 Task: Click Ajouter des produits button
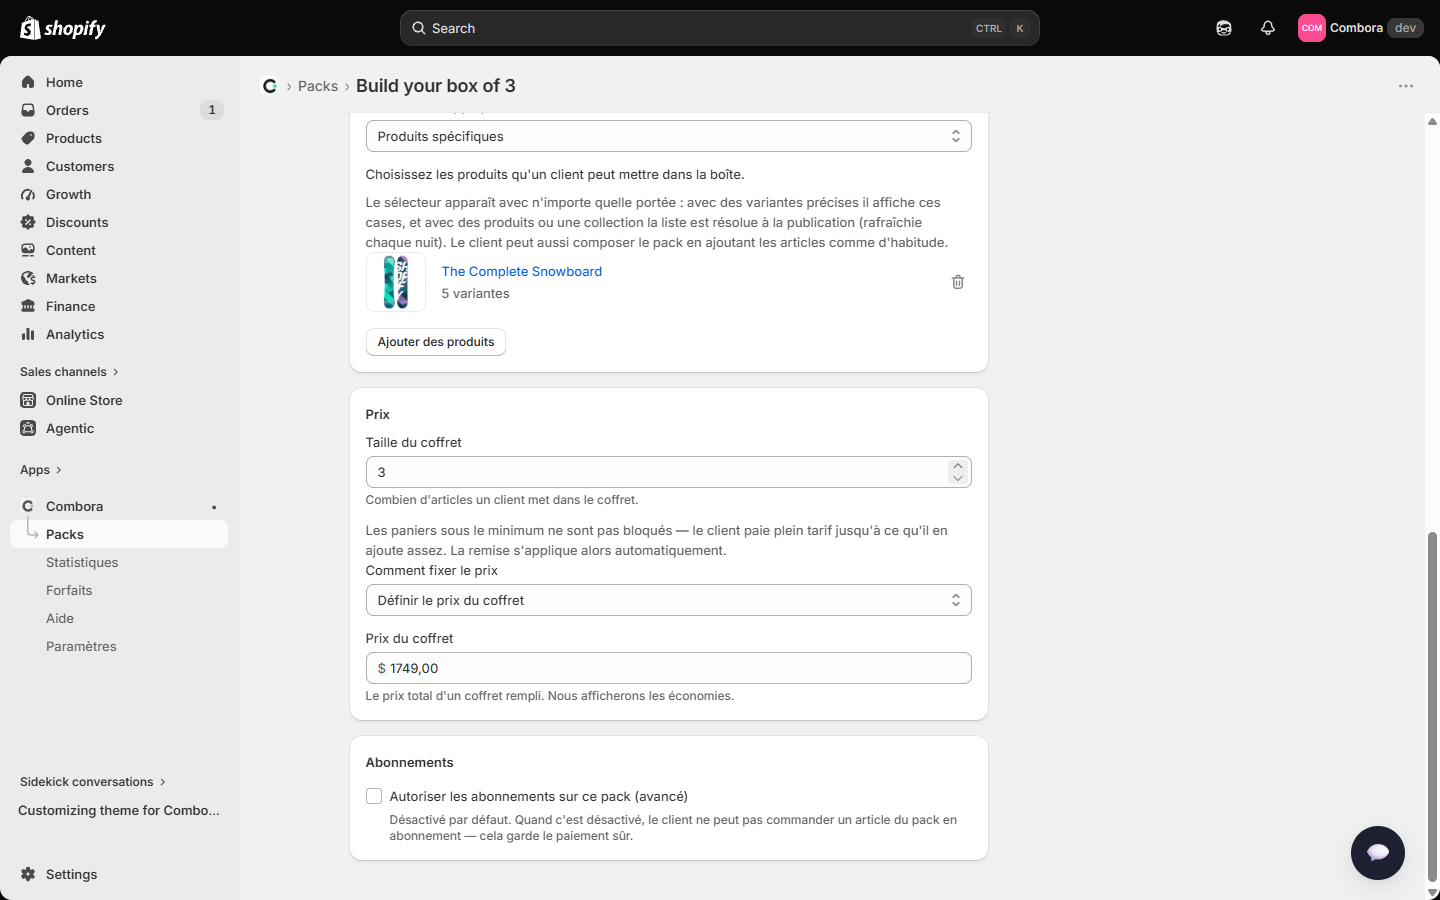pos(436,342)
